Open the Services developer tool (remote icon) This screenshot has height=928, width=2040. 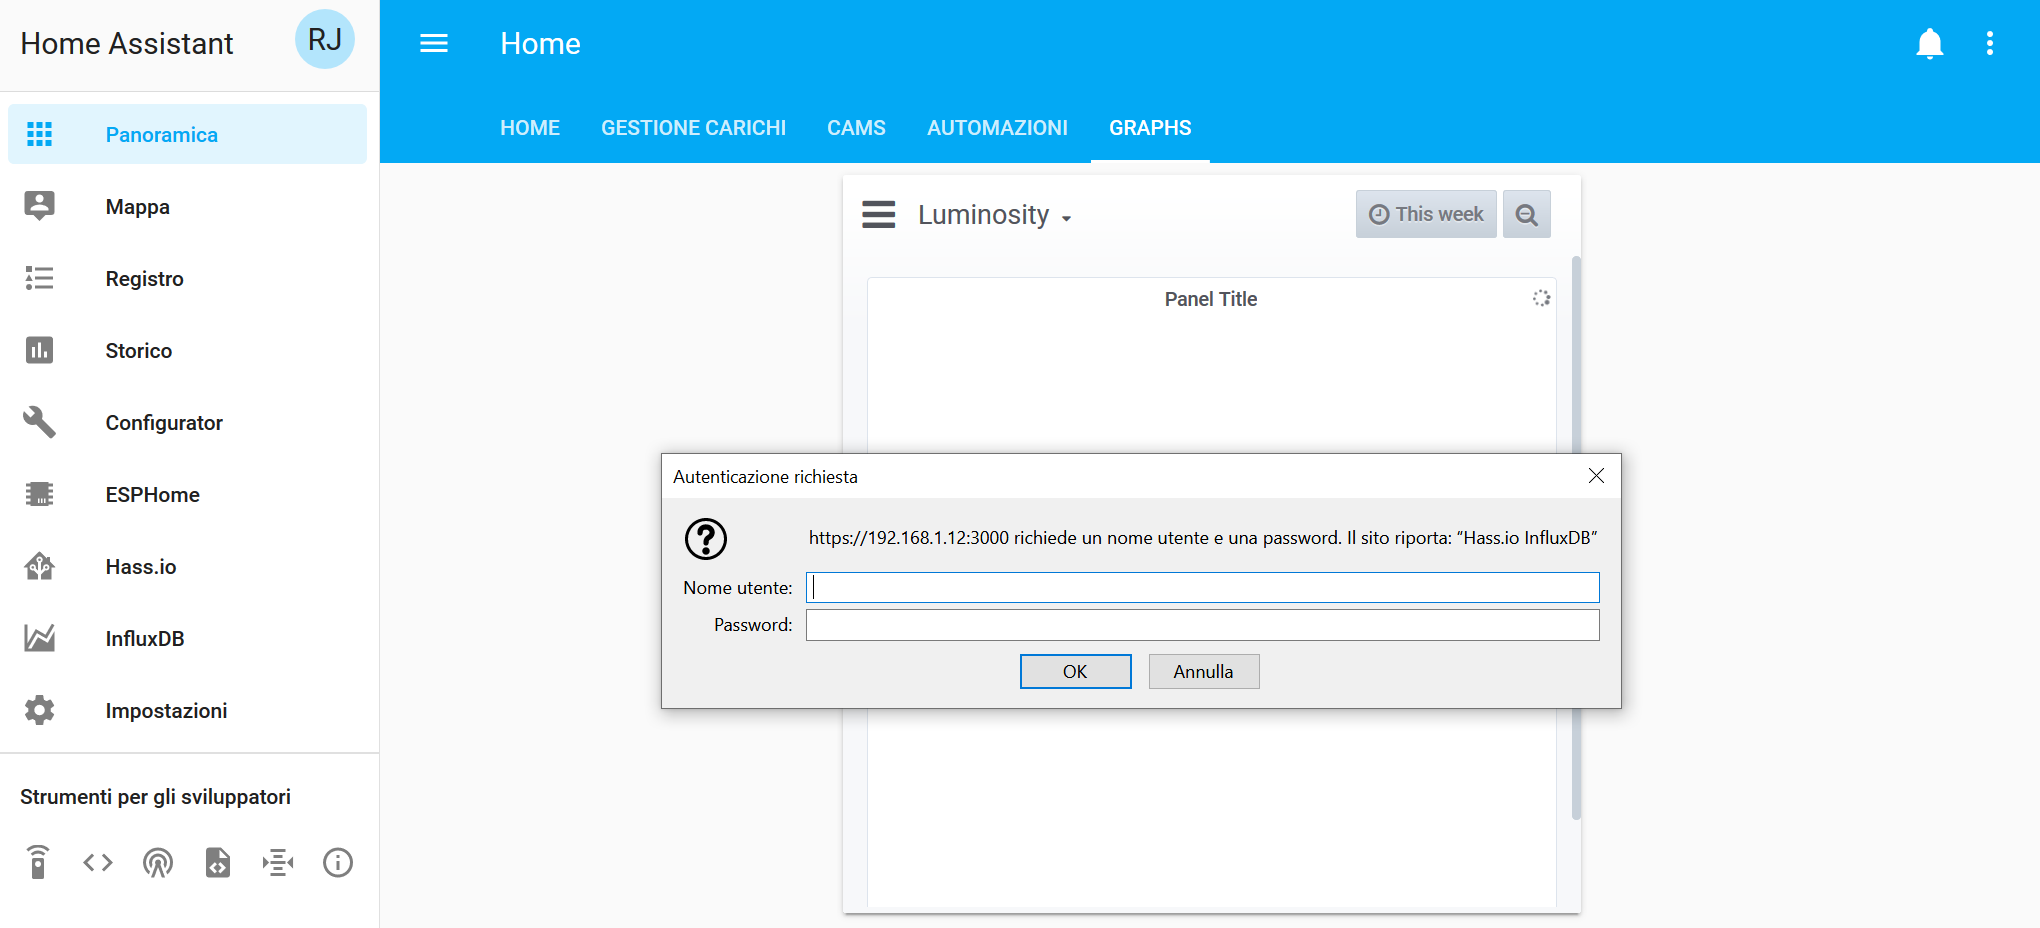point(38,862)
